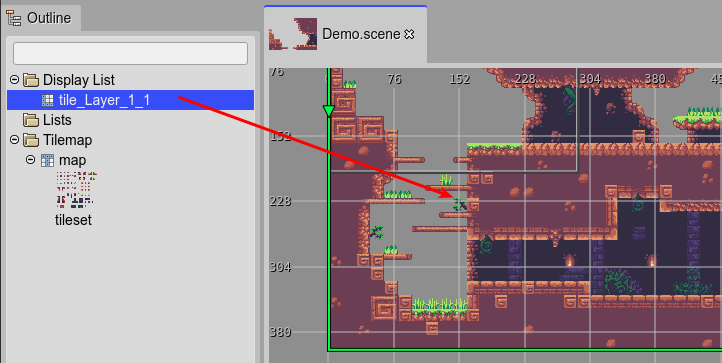Select the map tree item
Viewport: 722px width, 363px height.
tap(72, 160)
